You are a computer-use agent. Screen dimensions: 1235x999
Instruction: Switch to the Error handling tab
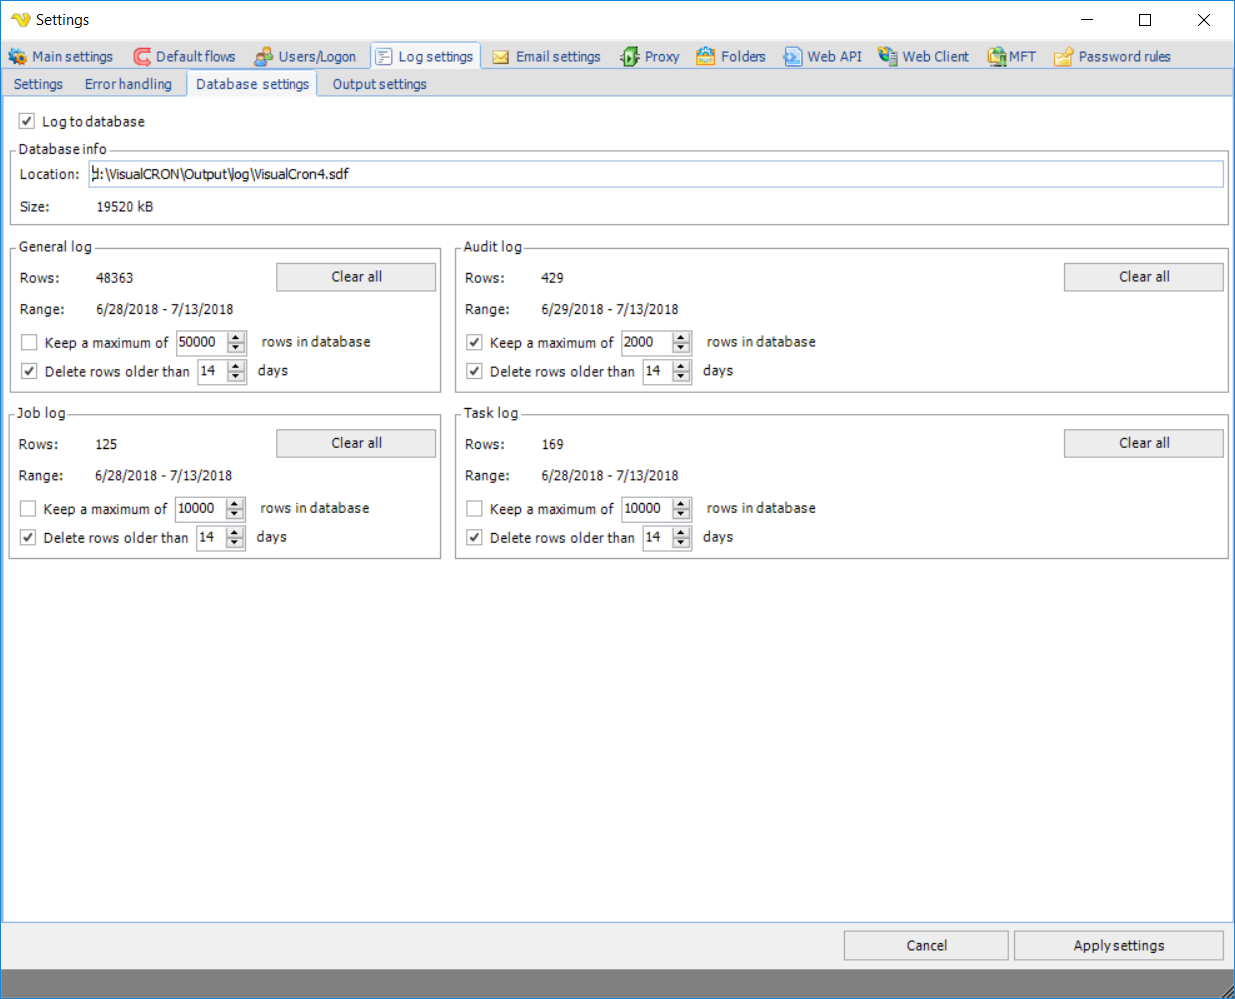tap(128, 84)
